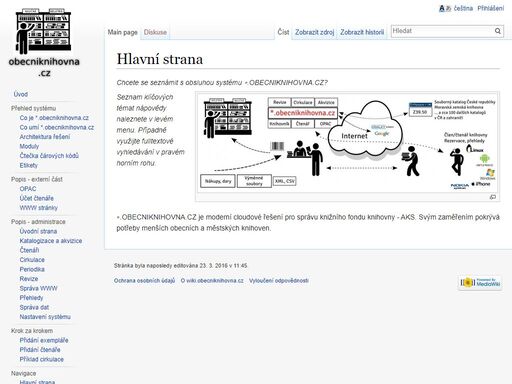Enlarge the diagram using the magnify icon
The height and width of the screenshot is (384, 512).
pos(493,197)
